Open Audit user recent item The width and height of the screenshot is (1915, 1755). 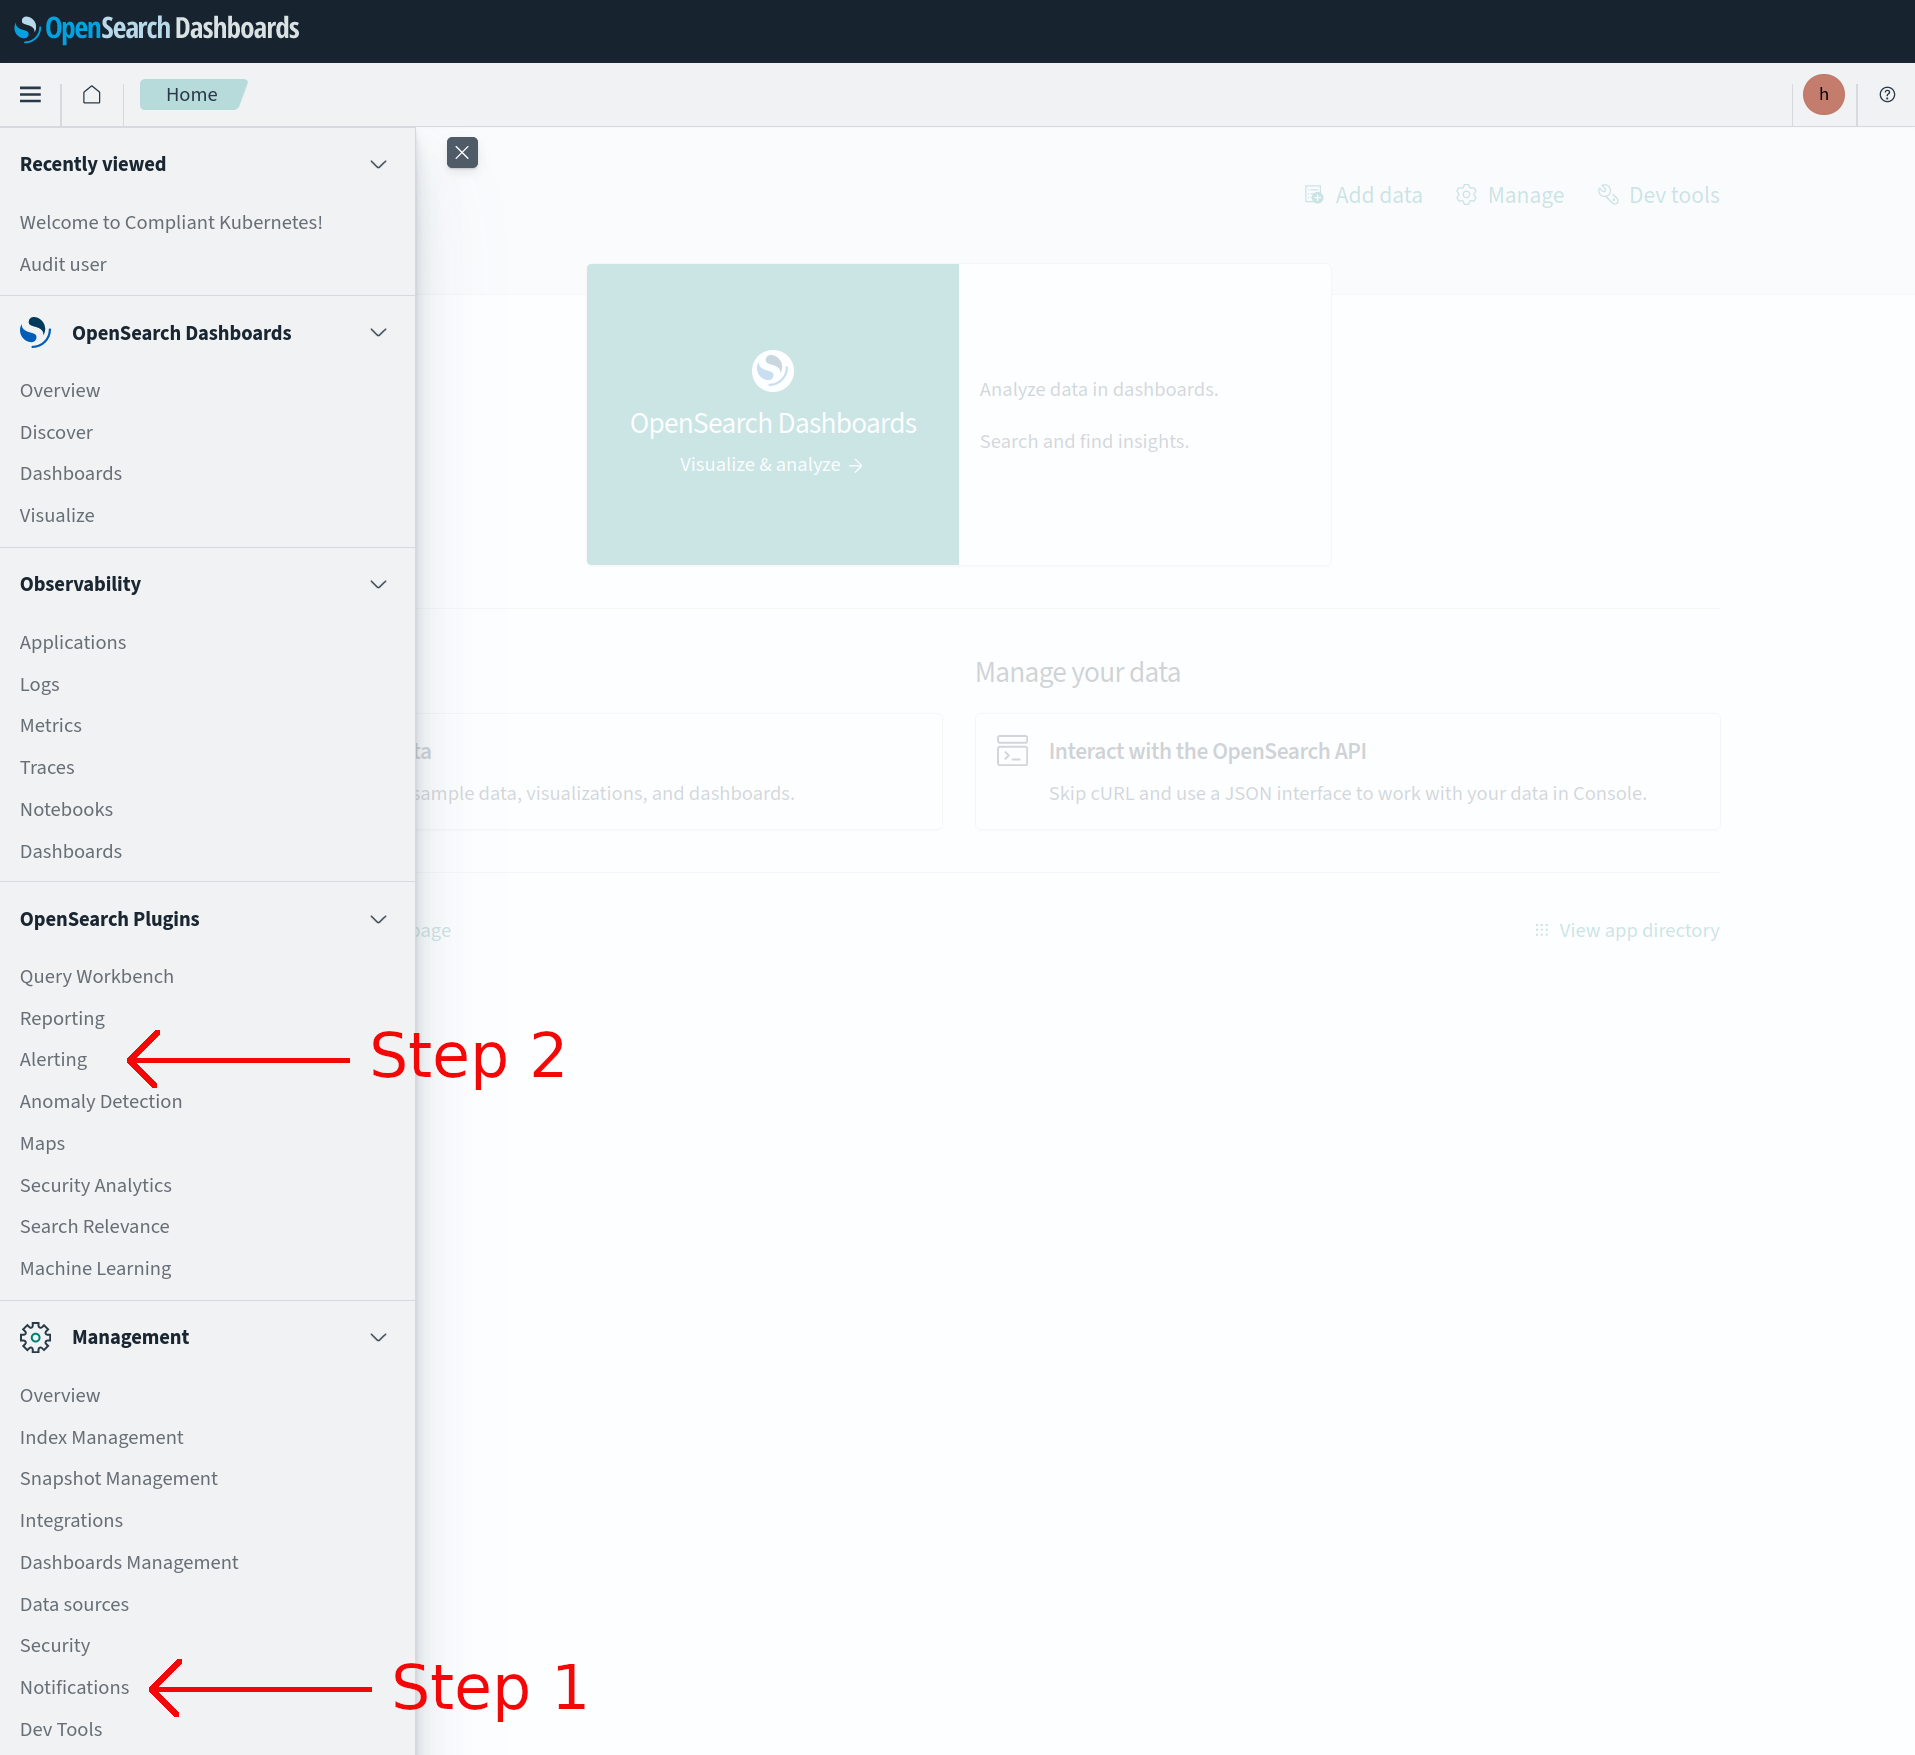click(x=63, y=264)
